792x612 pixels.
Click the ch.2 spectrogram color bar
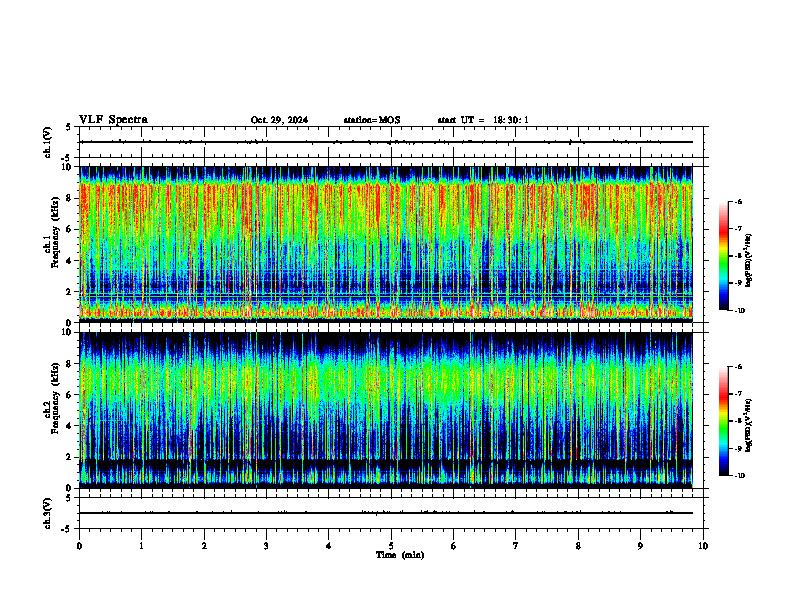click(x=723, y=421)
